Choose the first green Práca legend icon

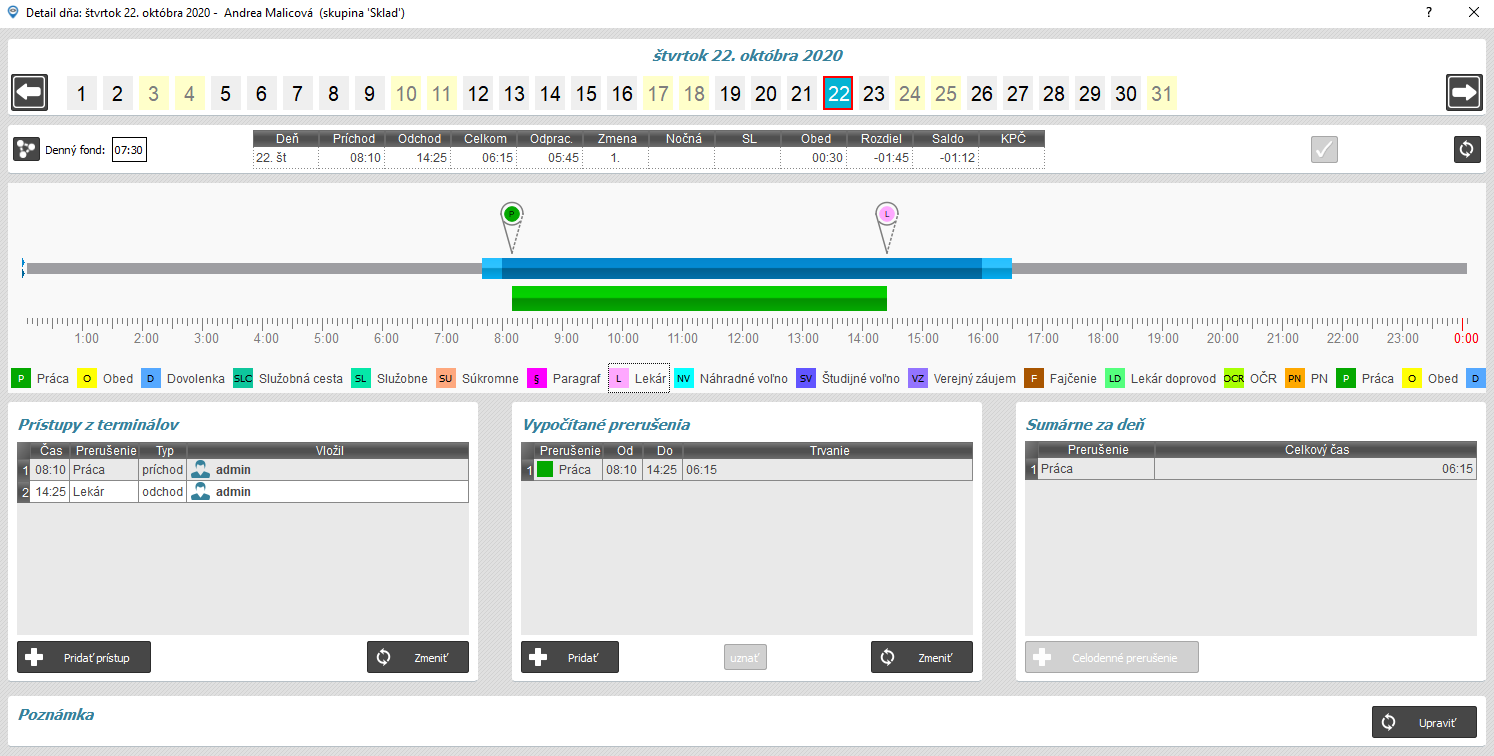[21, 379]
